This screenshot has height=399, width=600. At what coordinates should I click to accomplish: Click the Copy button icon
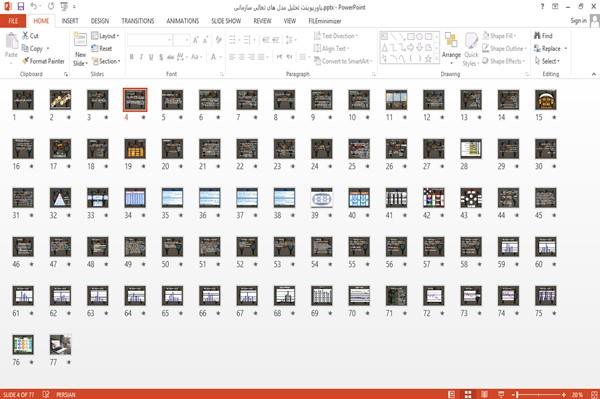25,49
